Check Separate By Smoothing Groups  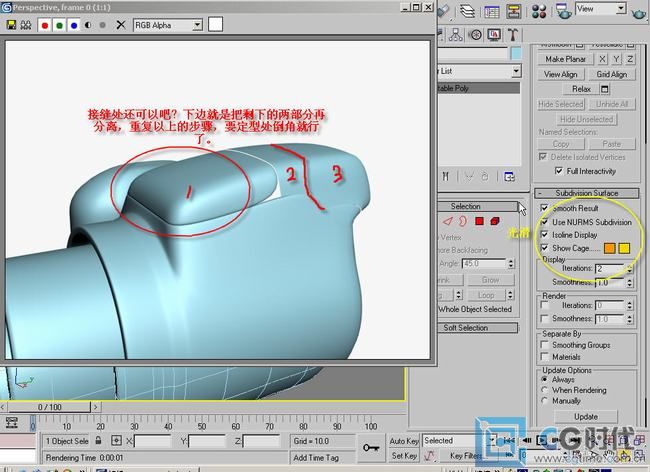pos(545,345)
